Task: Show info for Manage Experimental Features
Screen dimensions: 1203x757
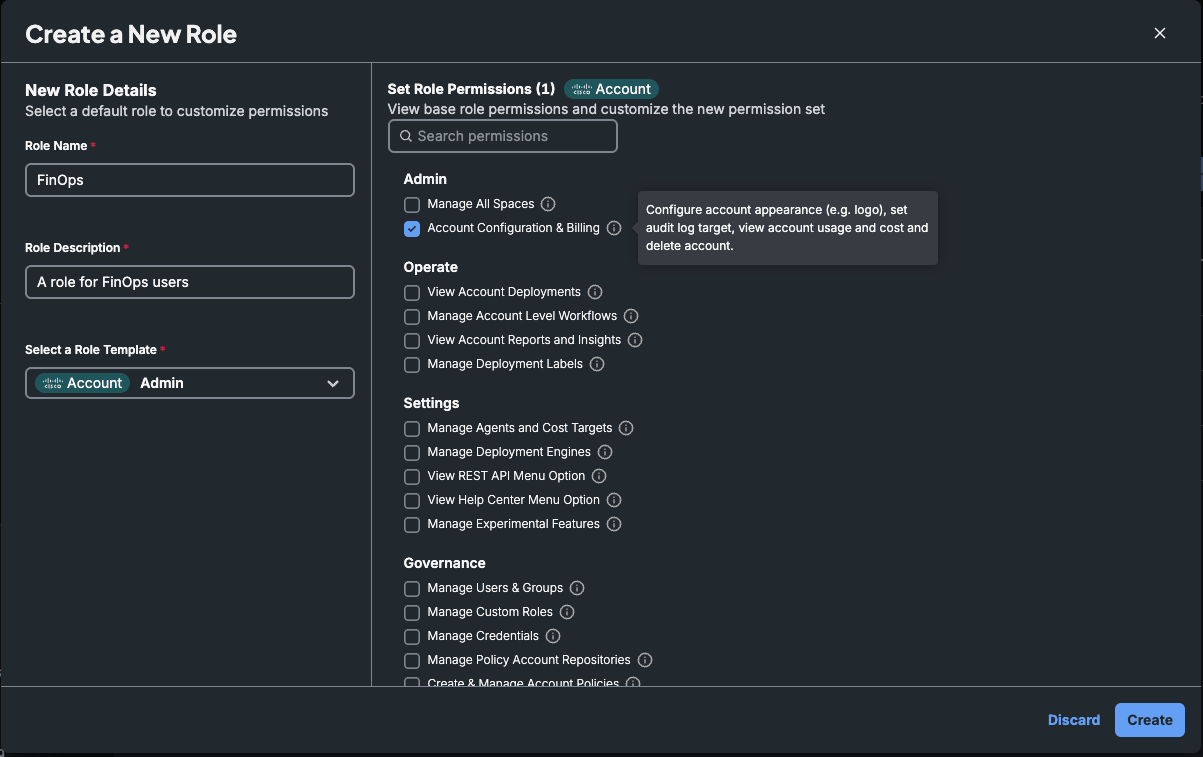Action: pos(614,524)
